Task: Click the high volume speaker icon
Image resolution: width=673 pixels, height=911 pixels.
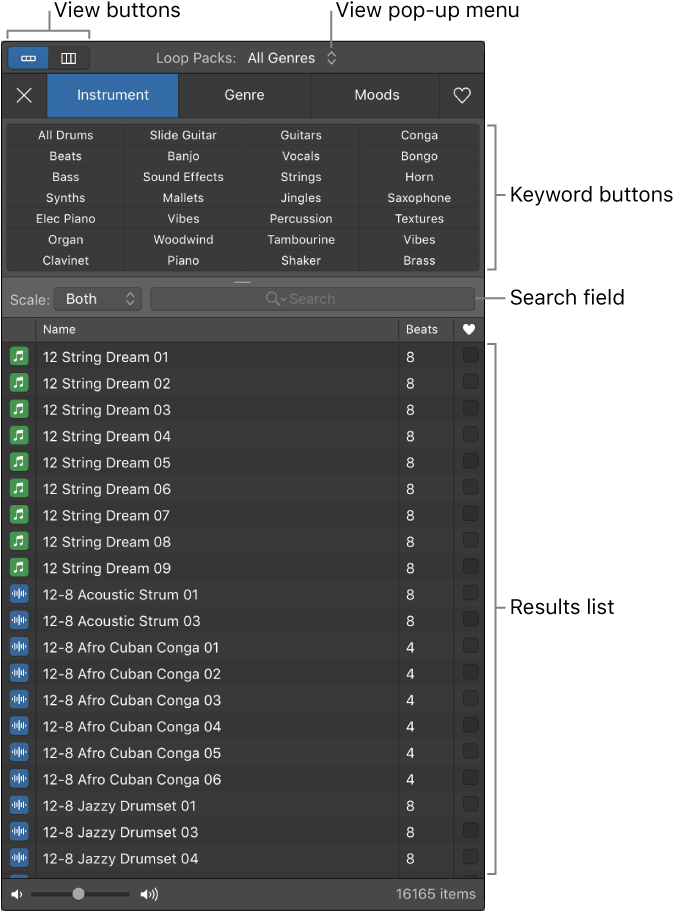Action: pos(149,894)
